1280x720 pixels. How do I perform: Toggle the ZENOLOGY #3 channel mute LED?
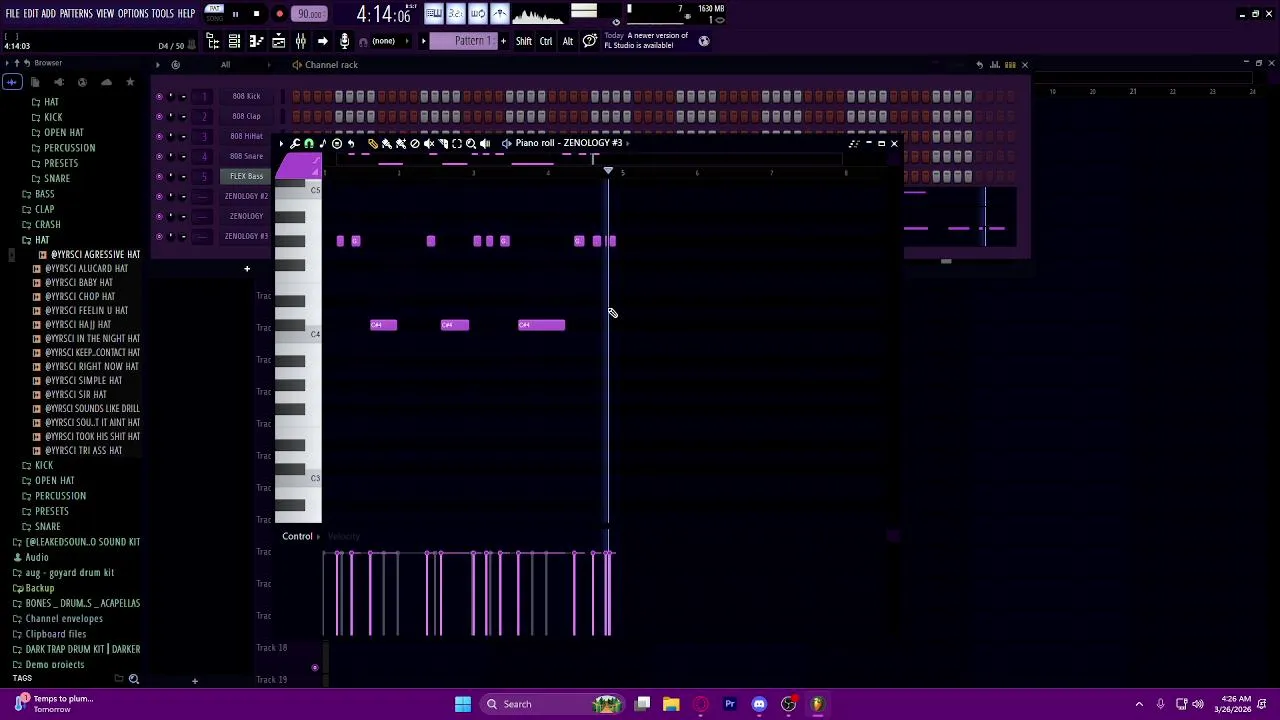[x=159, y=236]
